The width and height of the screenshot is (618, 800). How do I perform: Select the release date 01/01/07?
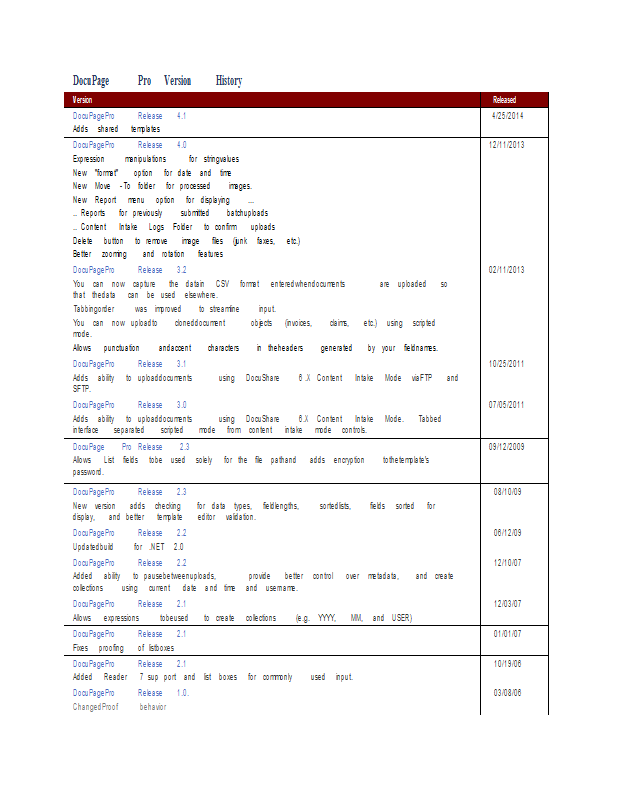pos(507,634)
